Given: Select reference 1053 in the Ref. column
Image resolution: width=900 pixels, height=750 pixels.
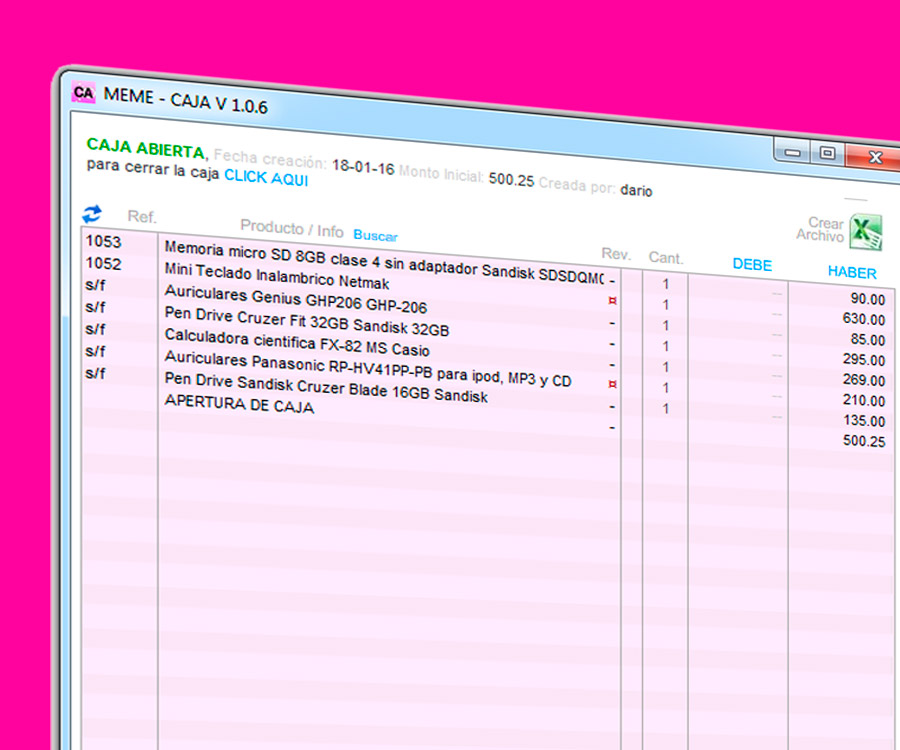Looking at the screenshot, I should (103, 242).
